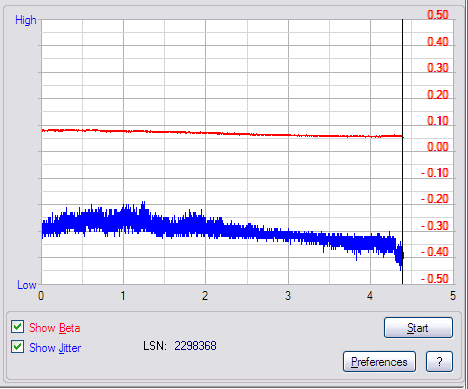
Task: Click the Show Jitter label text
Action: (x=55, y=348)
